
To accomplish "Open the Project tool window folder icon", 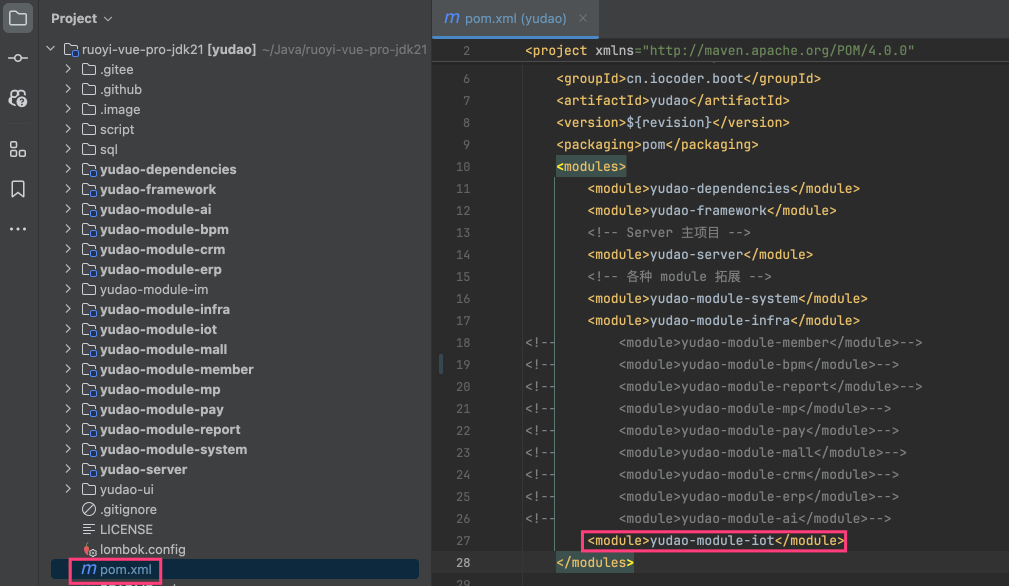I will click(x=18, y=18).
